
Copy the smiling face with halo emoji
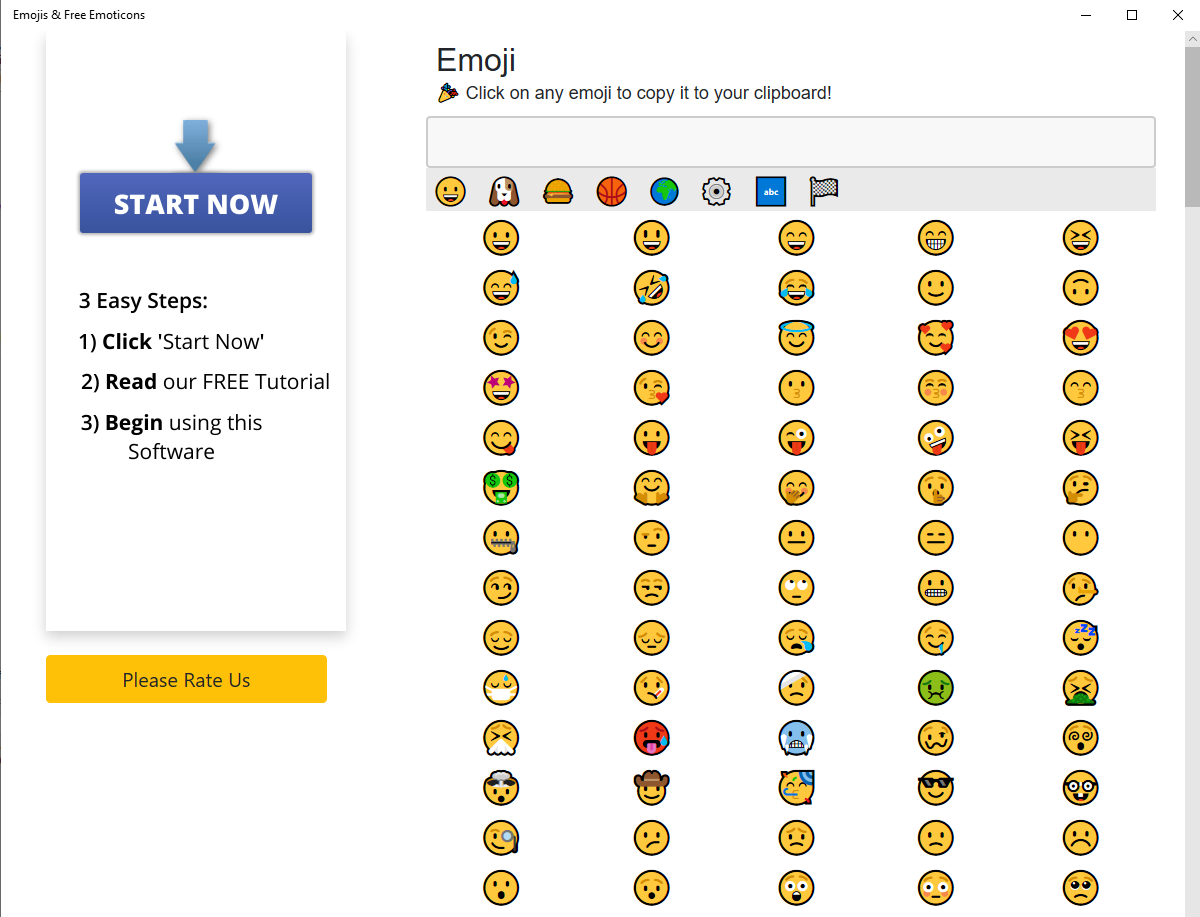(796, 338)
